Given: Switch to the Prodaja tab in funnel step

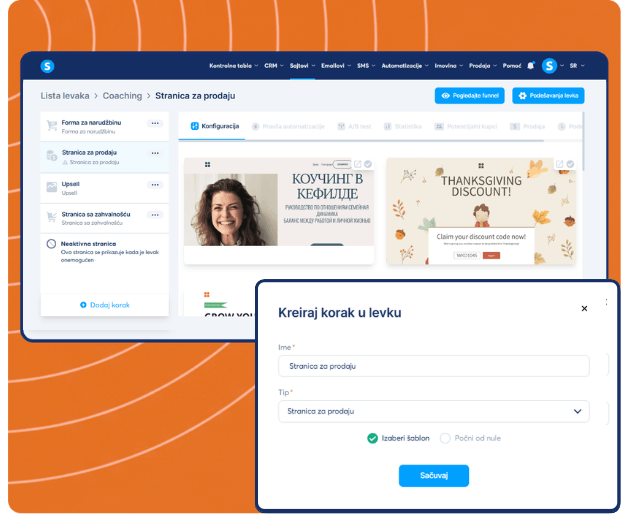Looking at the screenshot, I should [527, 127].
